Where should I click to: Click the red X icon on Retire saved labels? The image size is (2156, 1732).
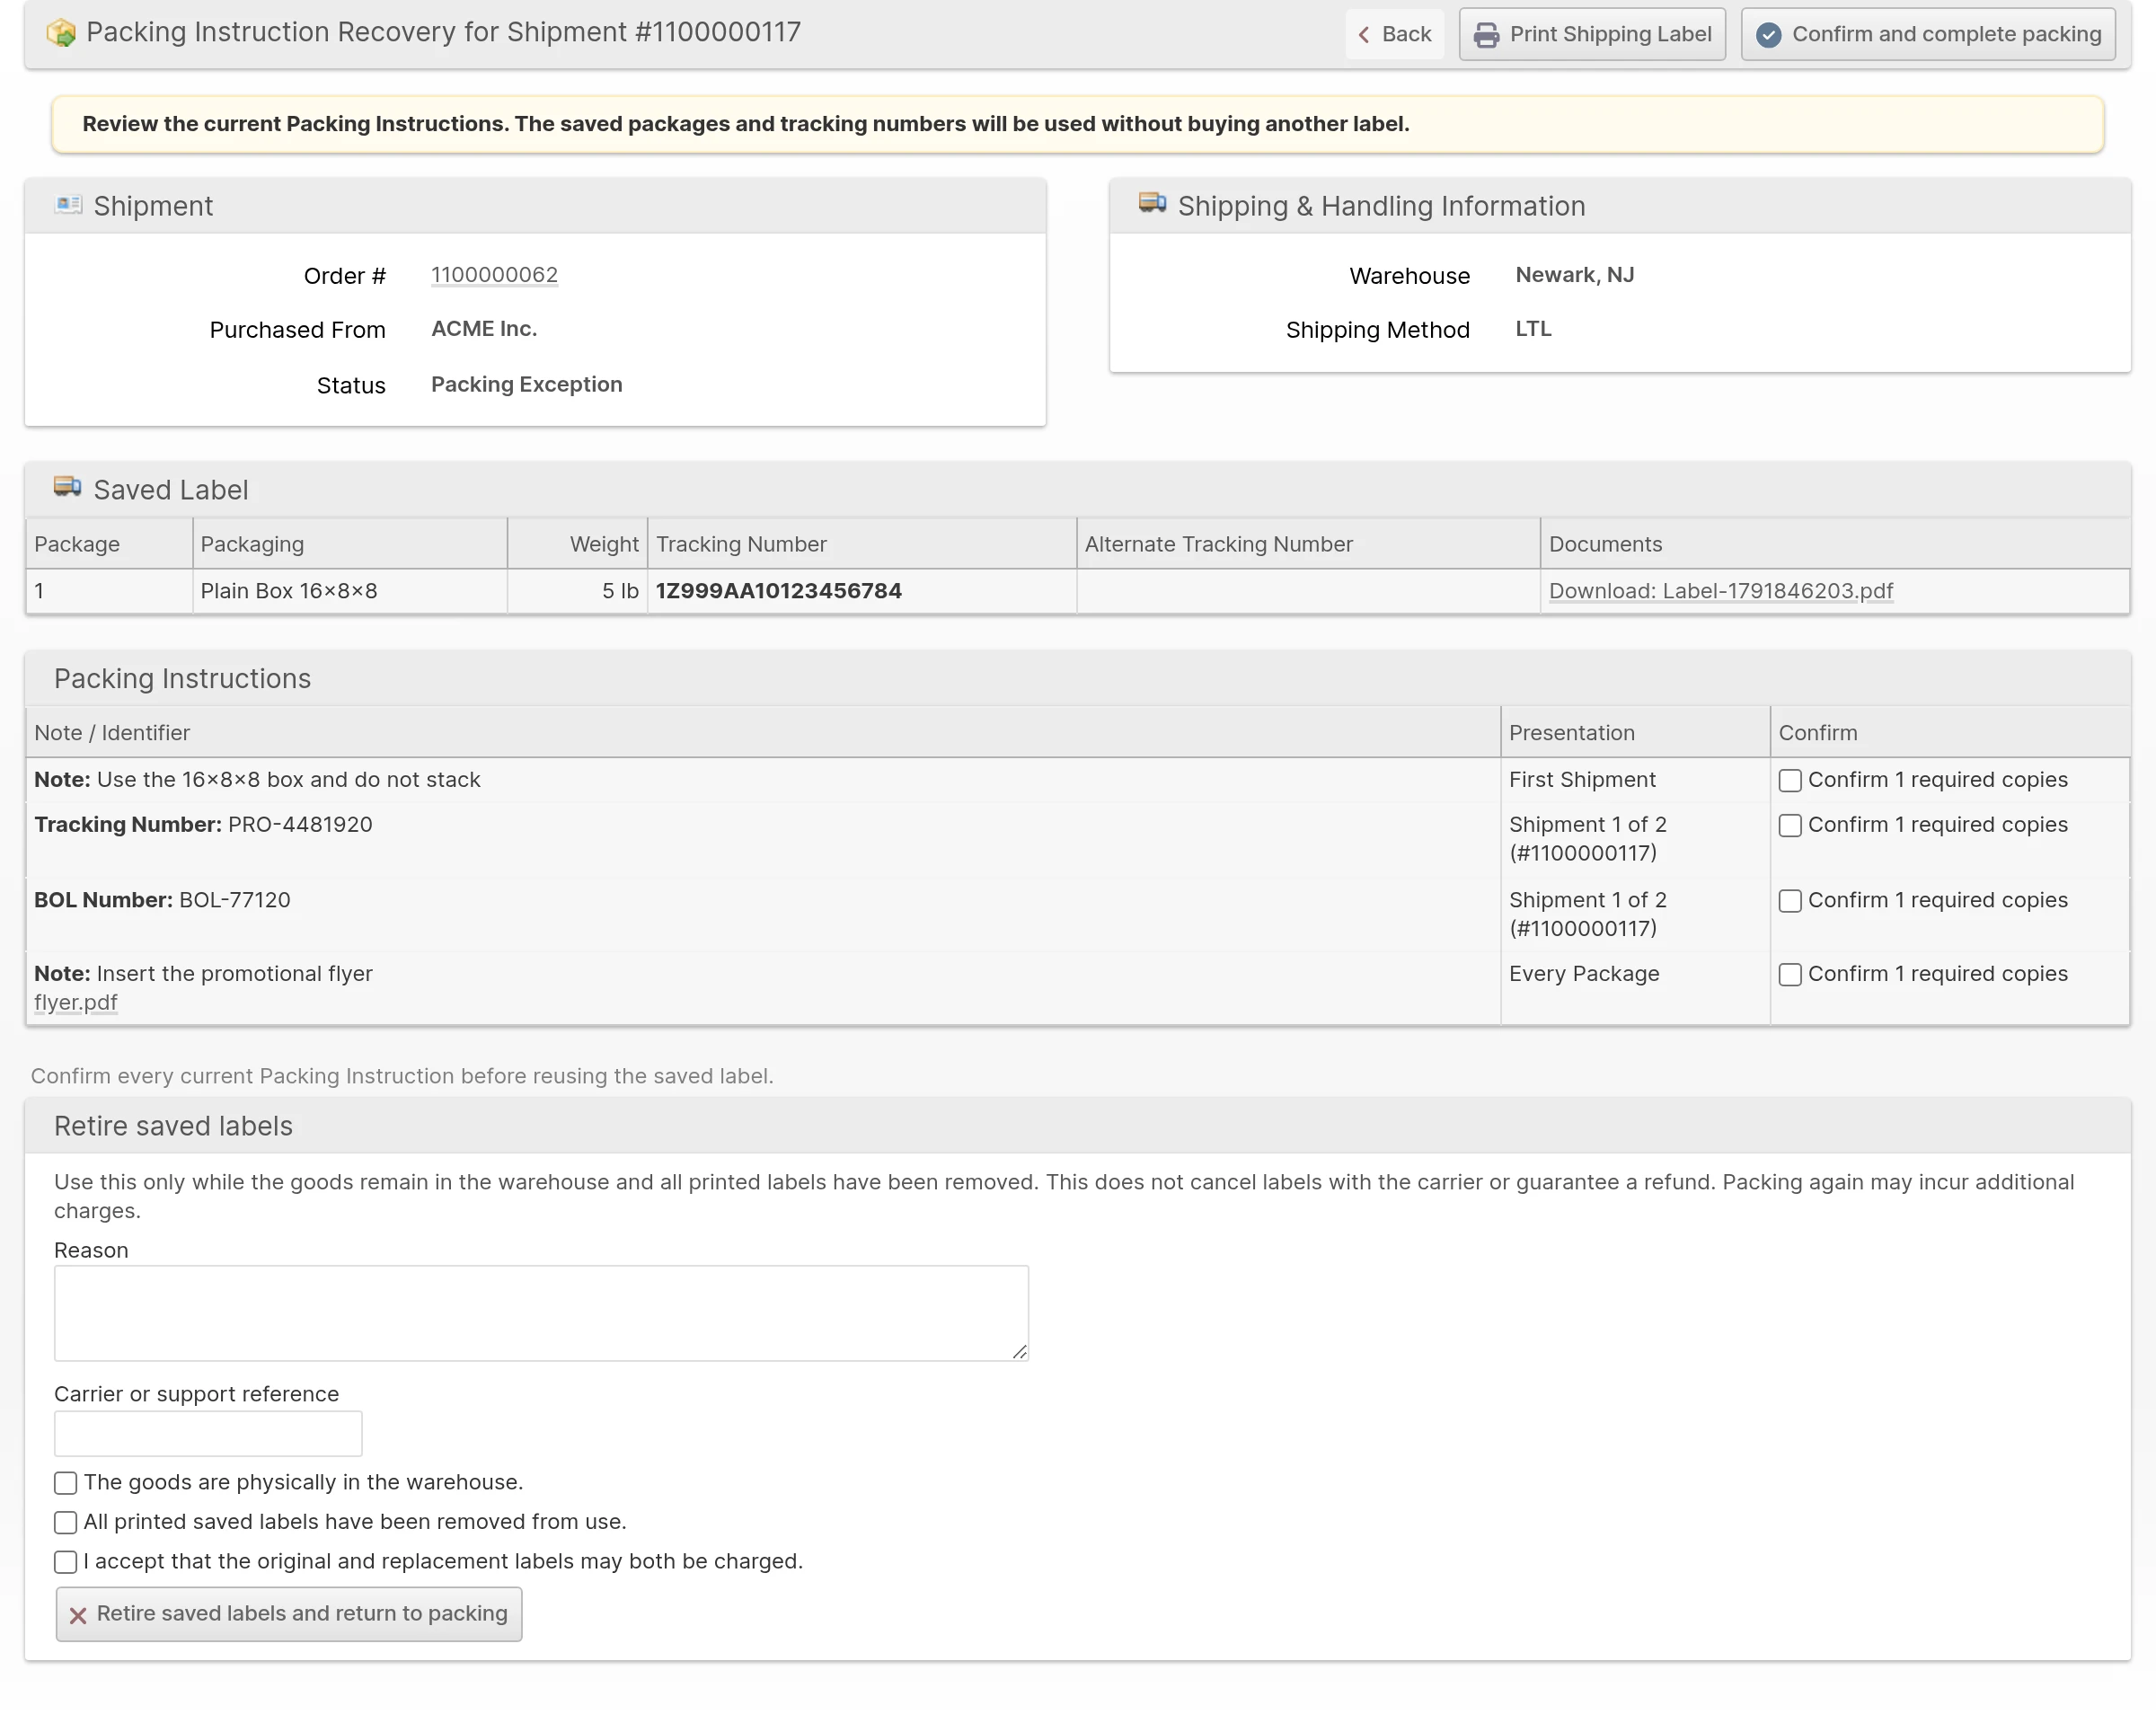click(78, 1615)
